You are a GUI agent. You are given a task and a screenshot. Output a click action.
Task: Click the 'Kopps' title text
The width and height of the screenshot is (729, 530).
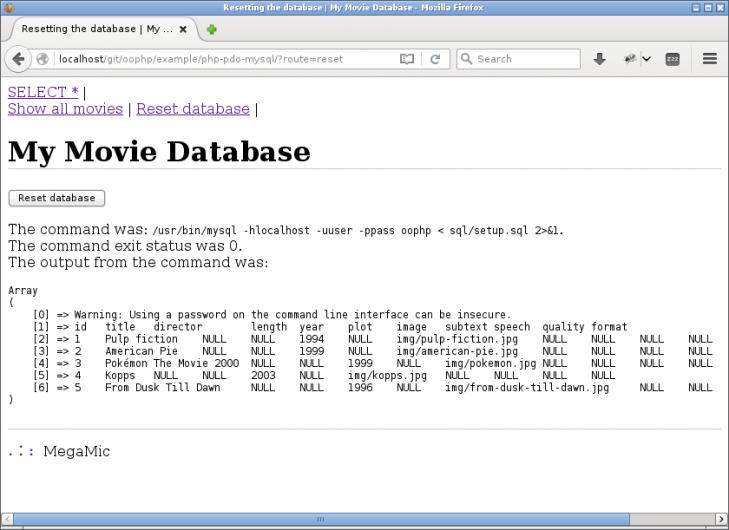tap(120, 376)
